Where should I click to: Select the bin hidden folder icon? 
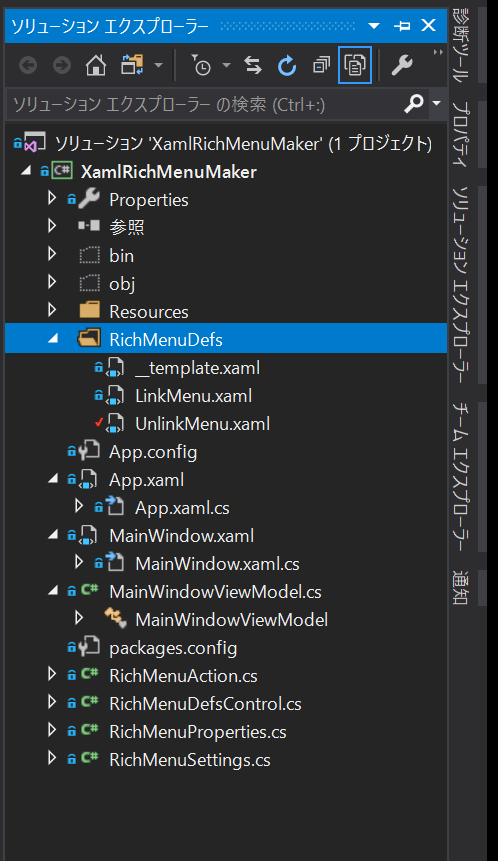coord(89,255)
